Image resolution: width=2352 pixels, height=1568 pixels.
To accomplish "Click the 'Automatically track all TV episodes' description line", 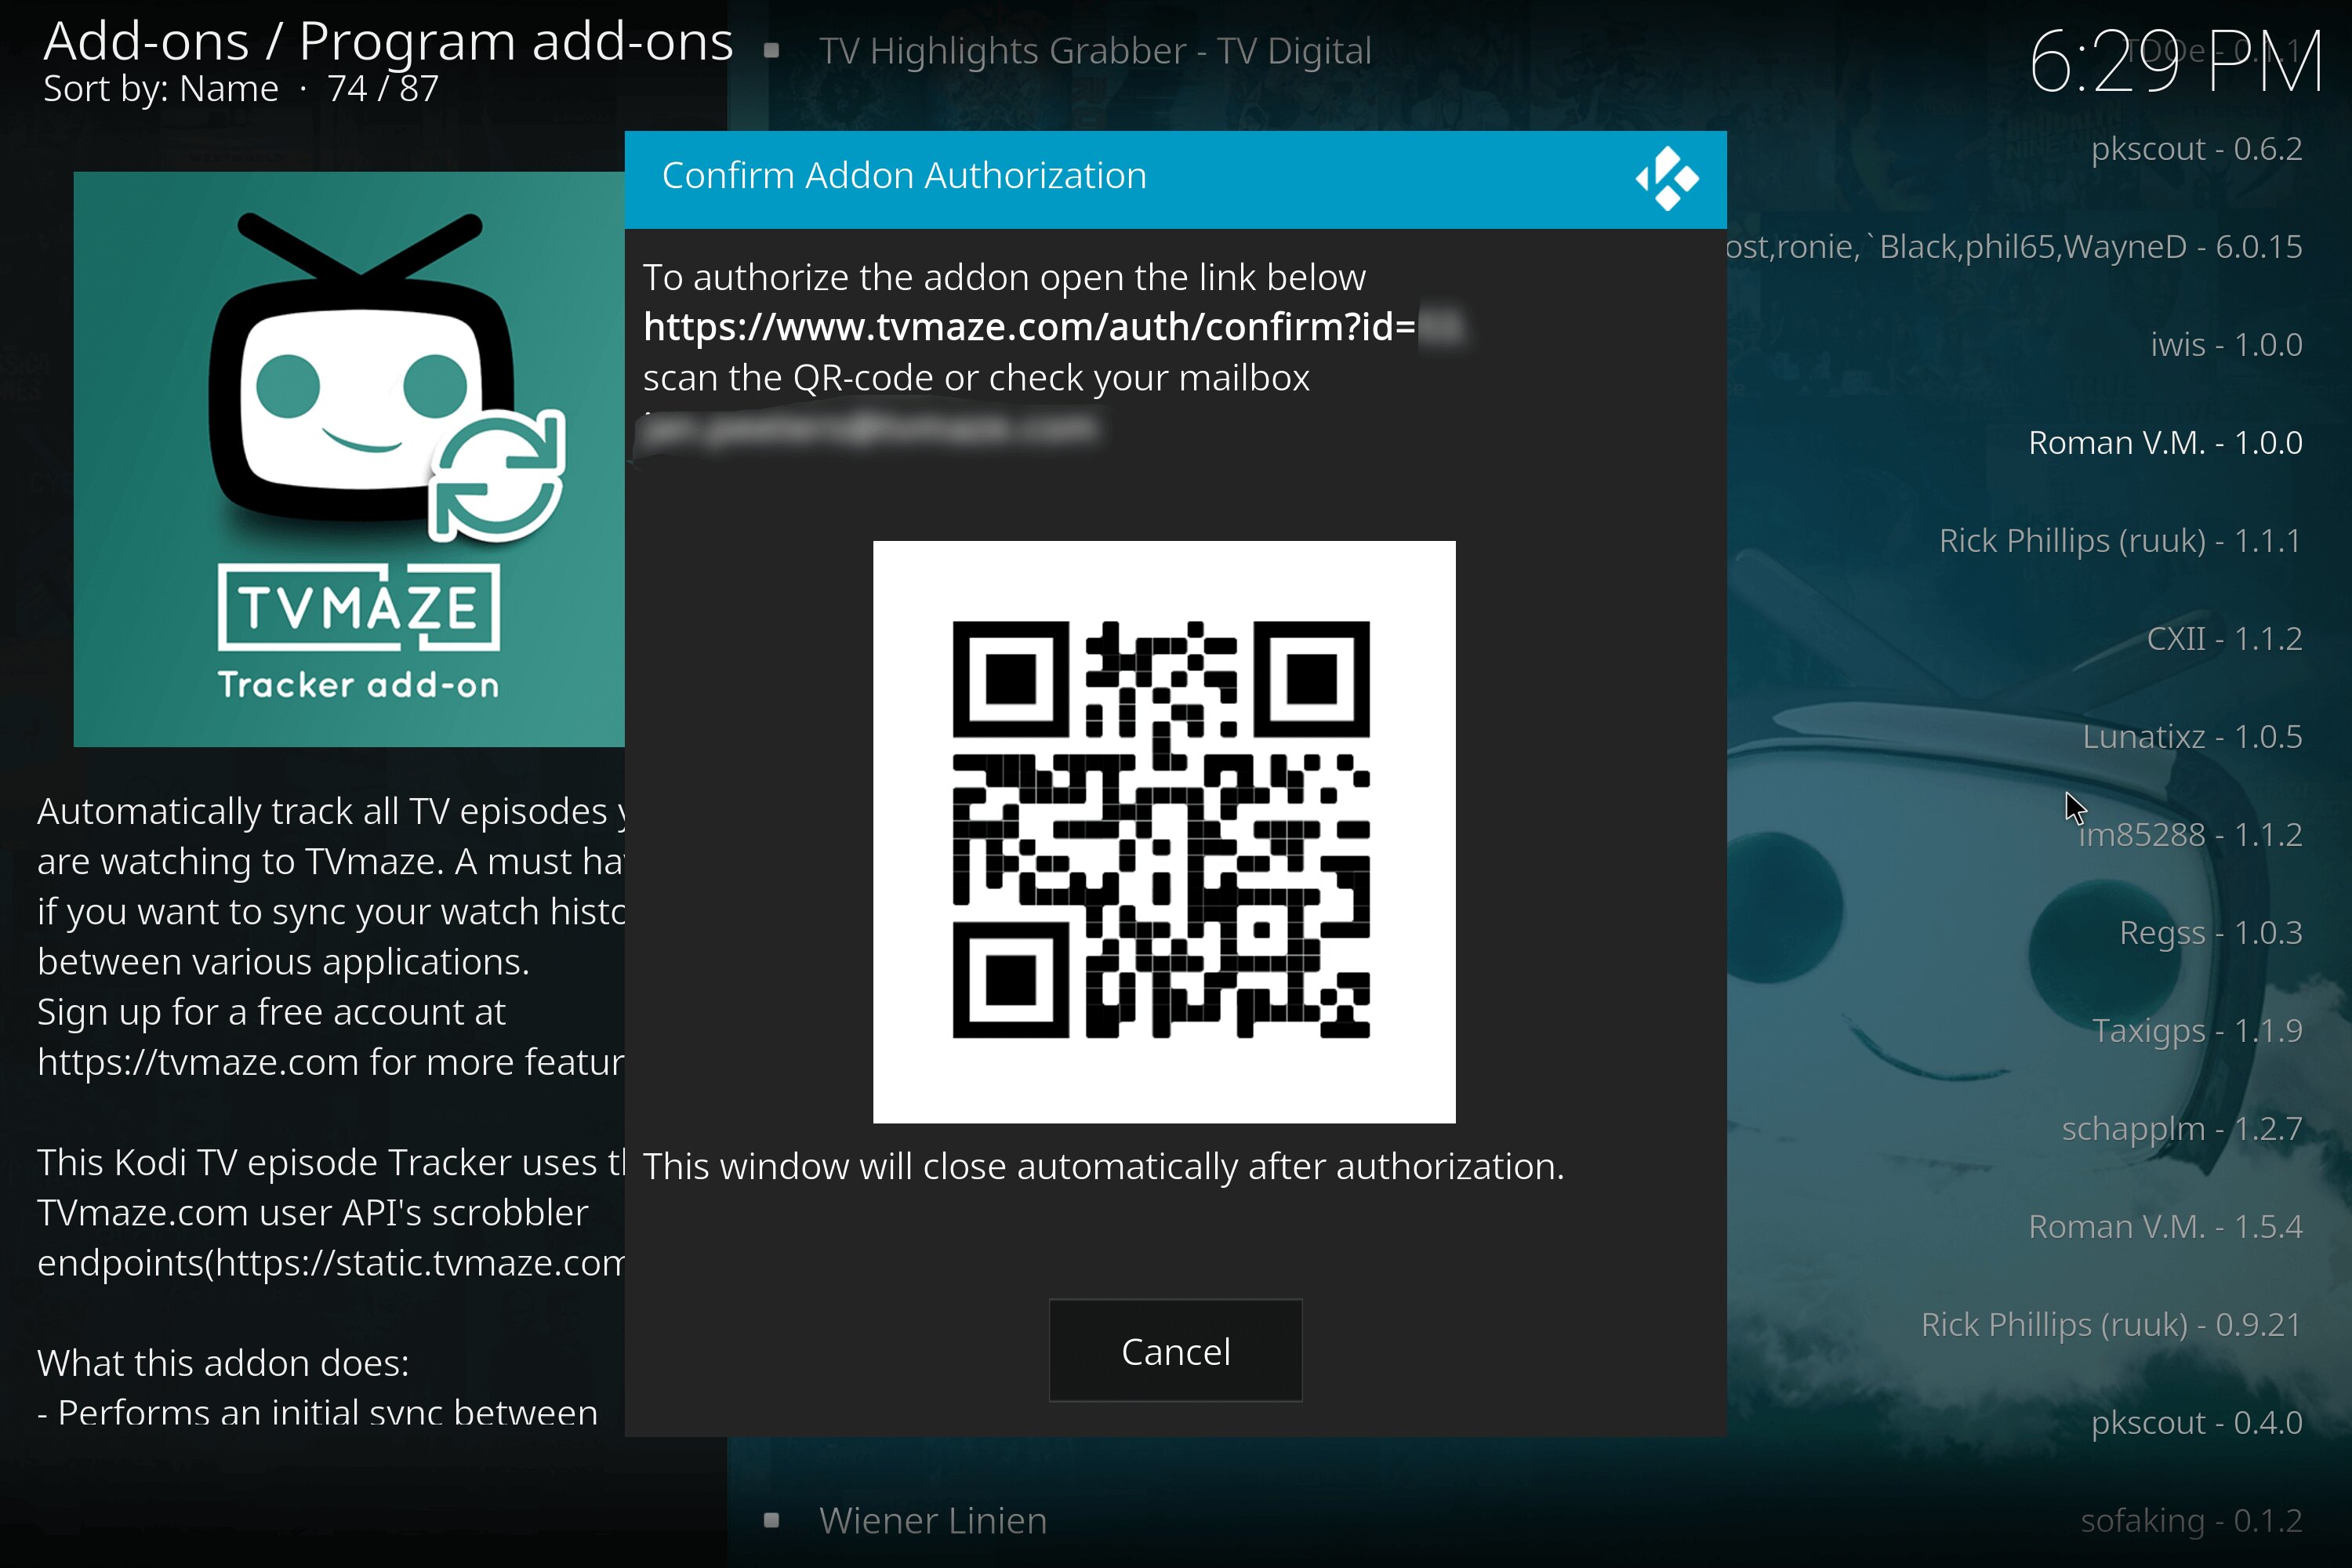I will [331, 811].
